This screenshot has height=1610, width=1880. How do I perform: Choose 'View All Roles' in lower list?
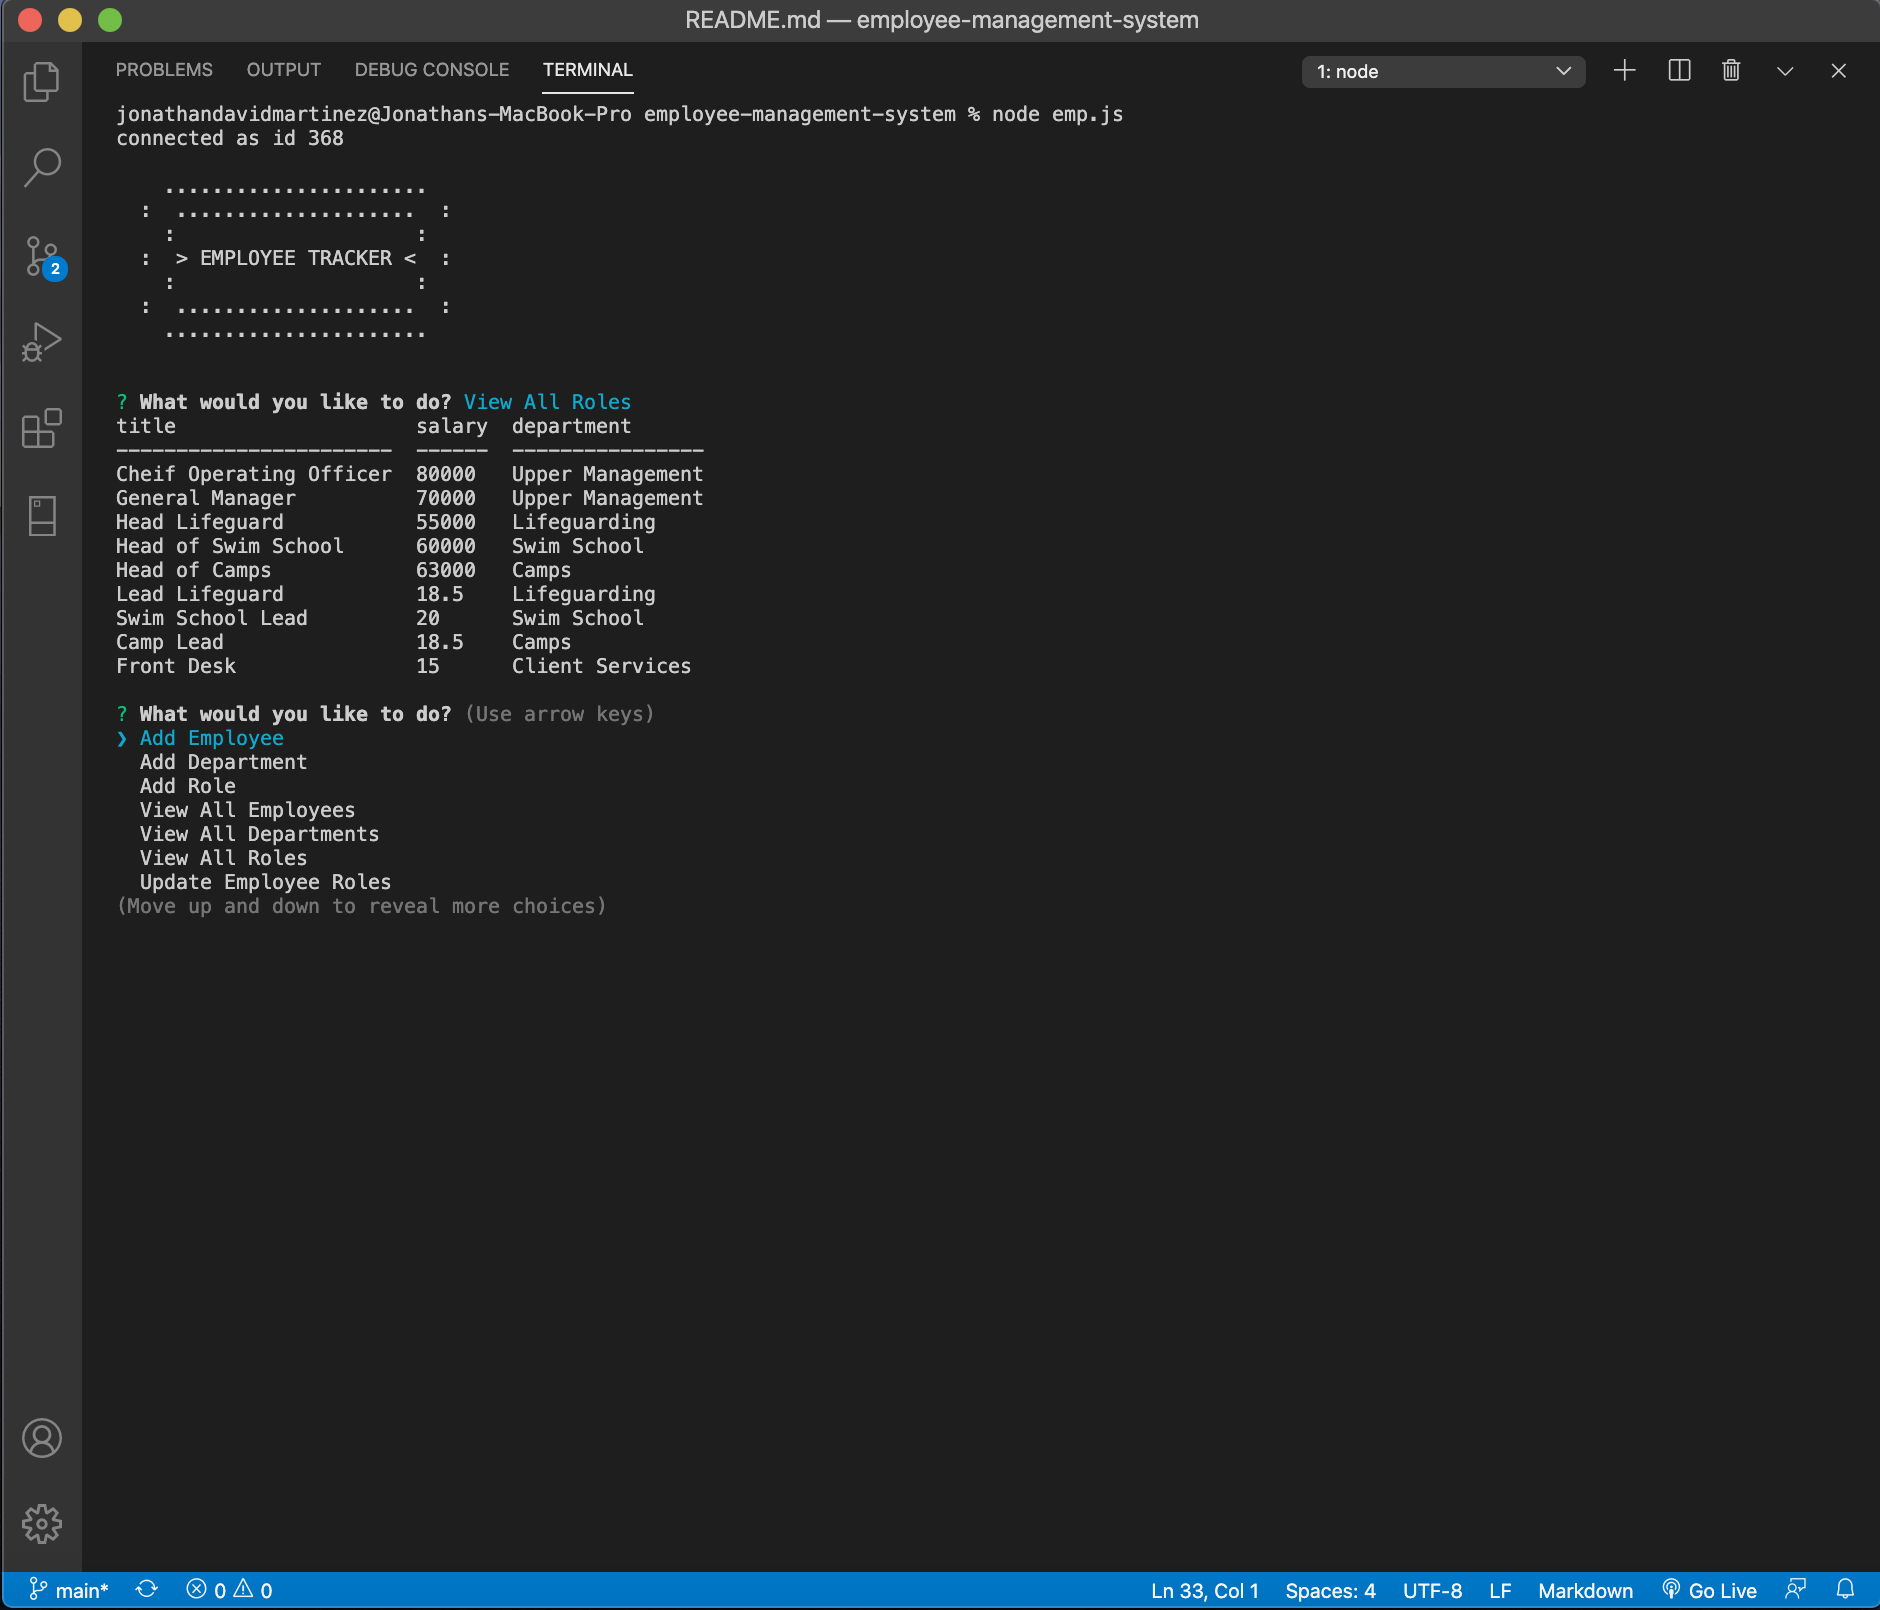pos(224,858)
